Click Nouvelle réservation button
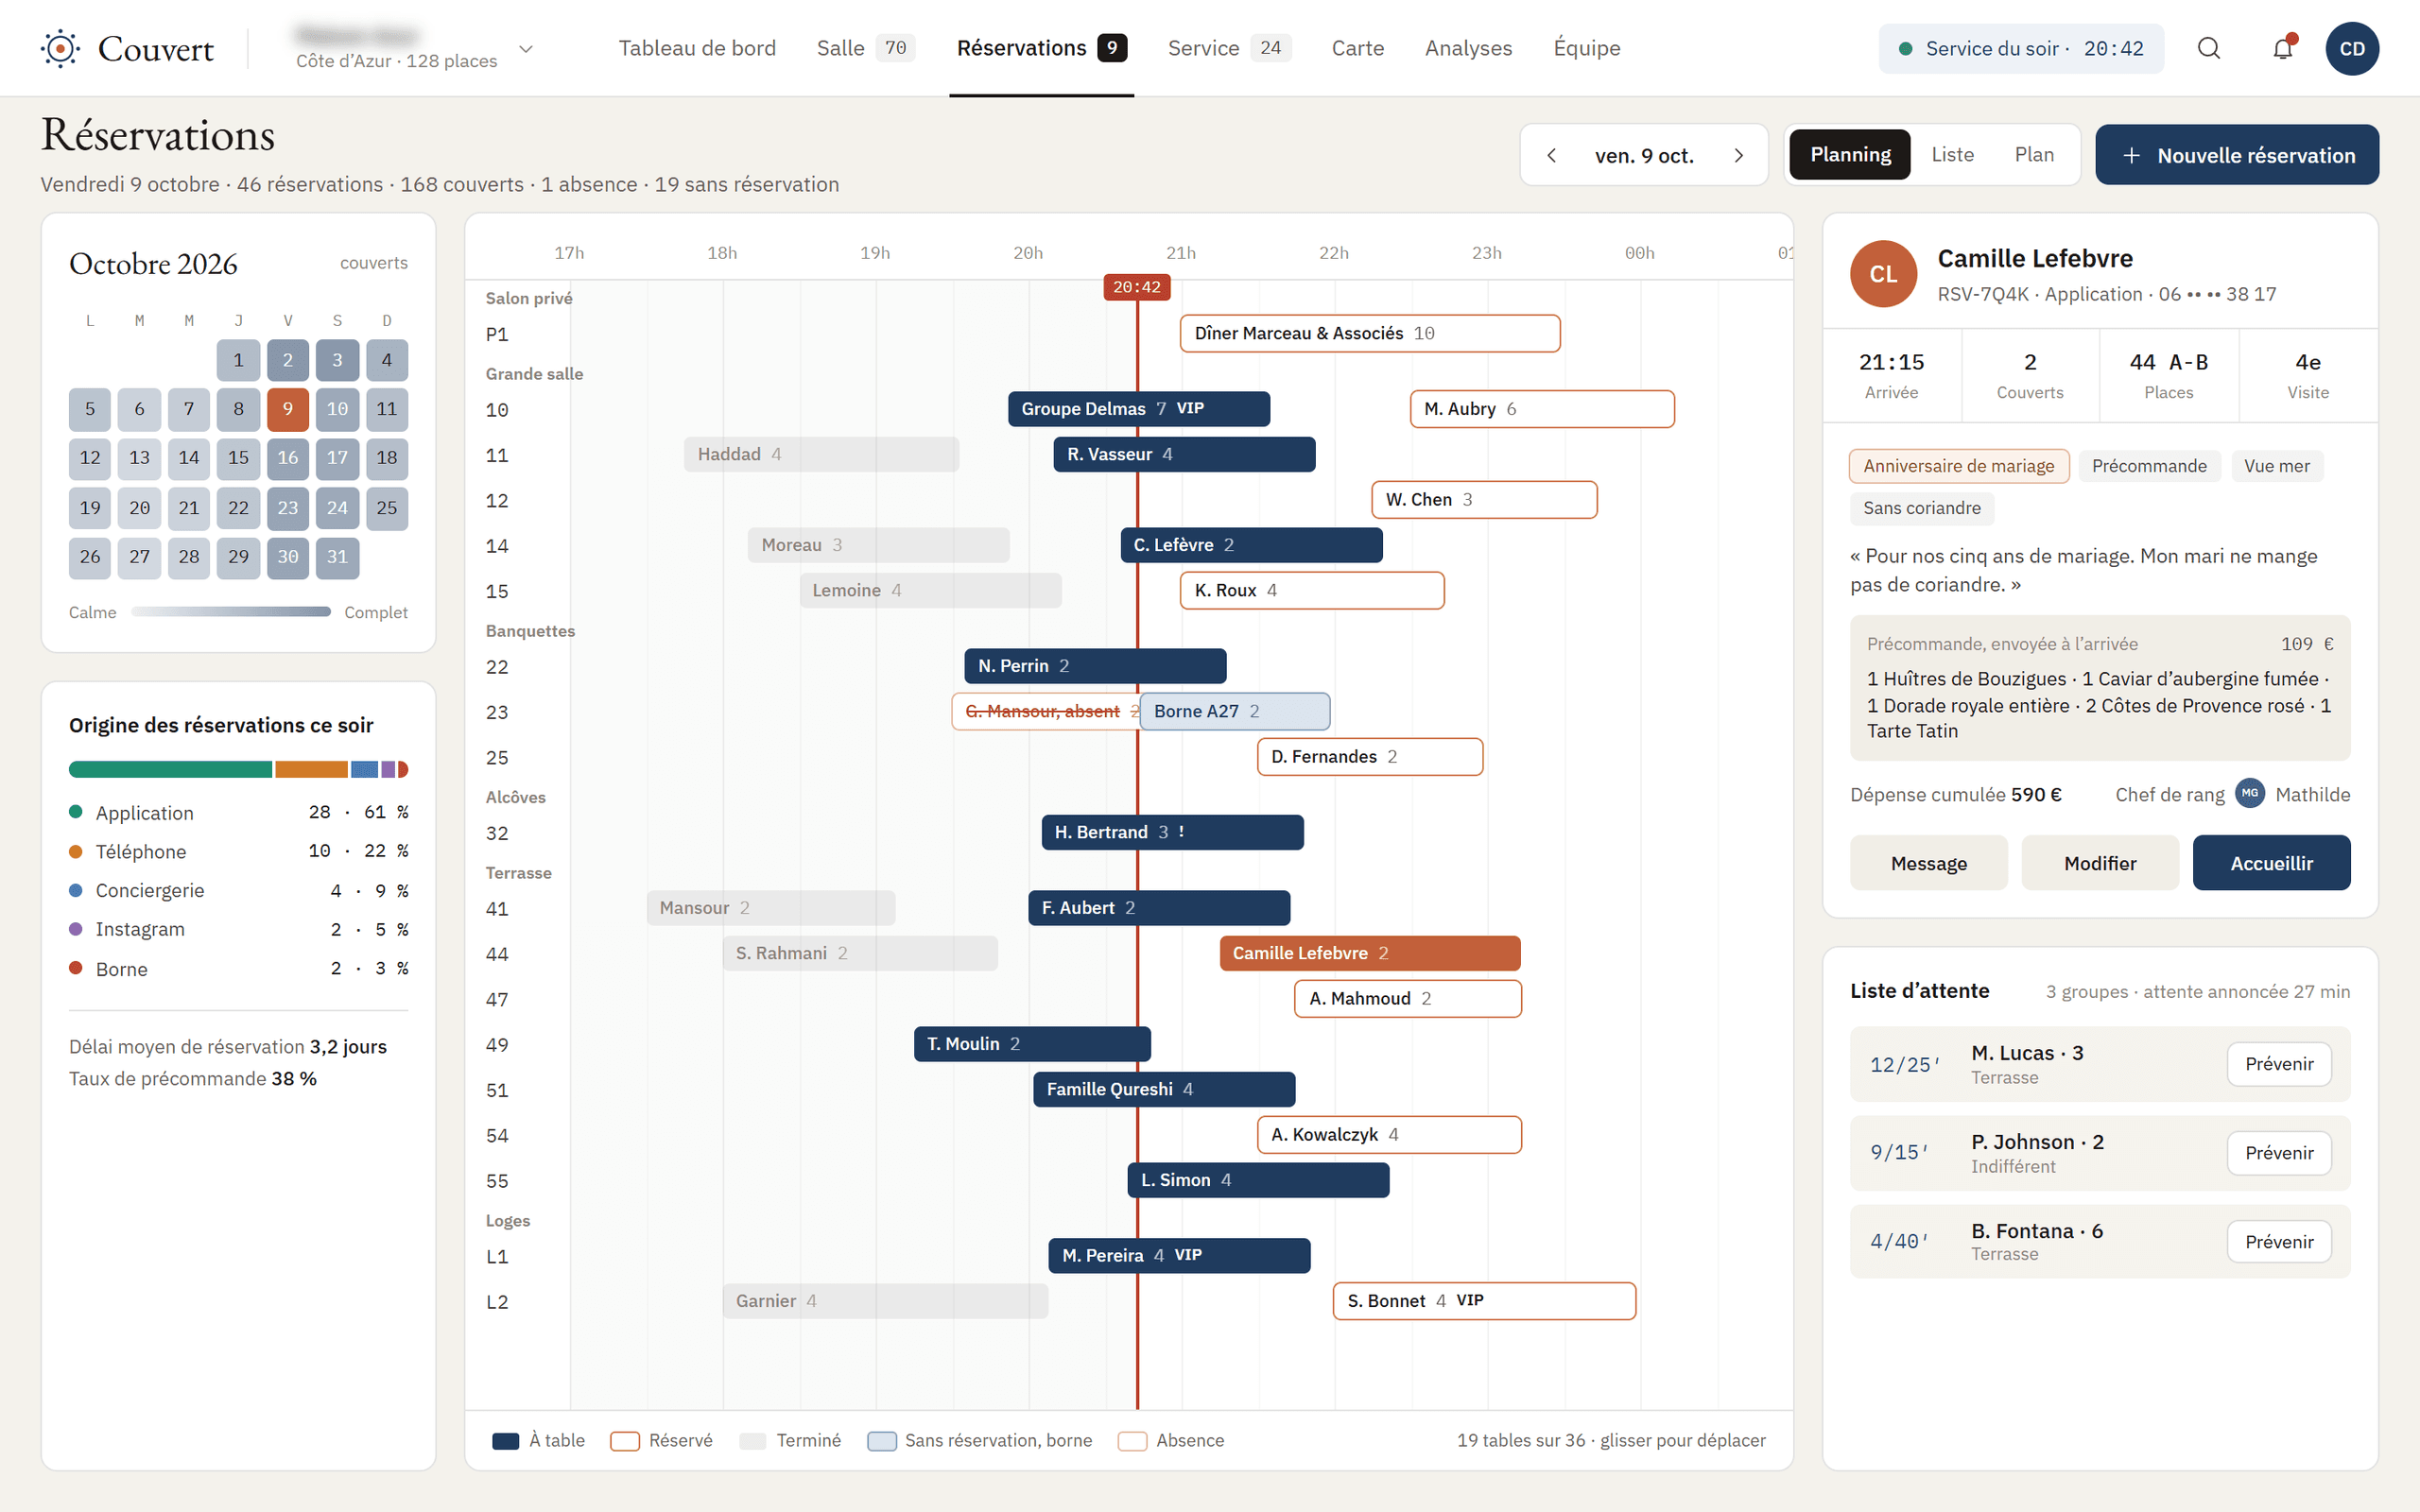This screenshot has height=1512, width=2420. [x=2237, y=155]
